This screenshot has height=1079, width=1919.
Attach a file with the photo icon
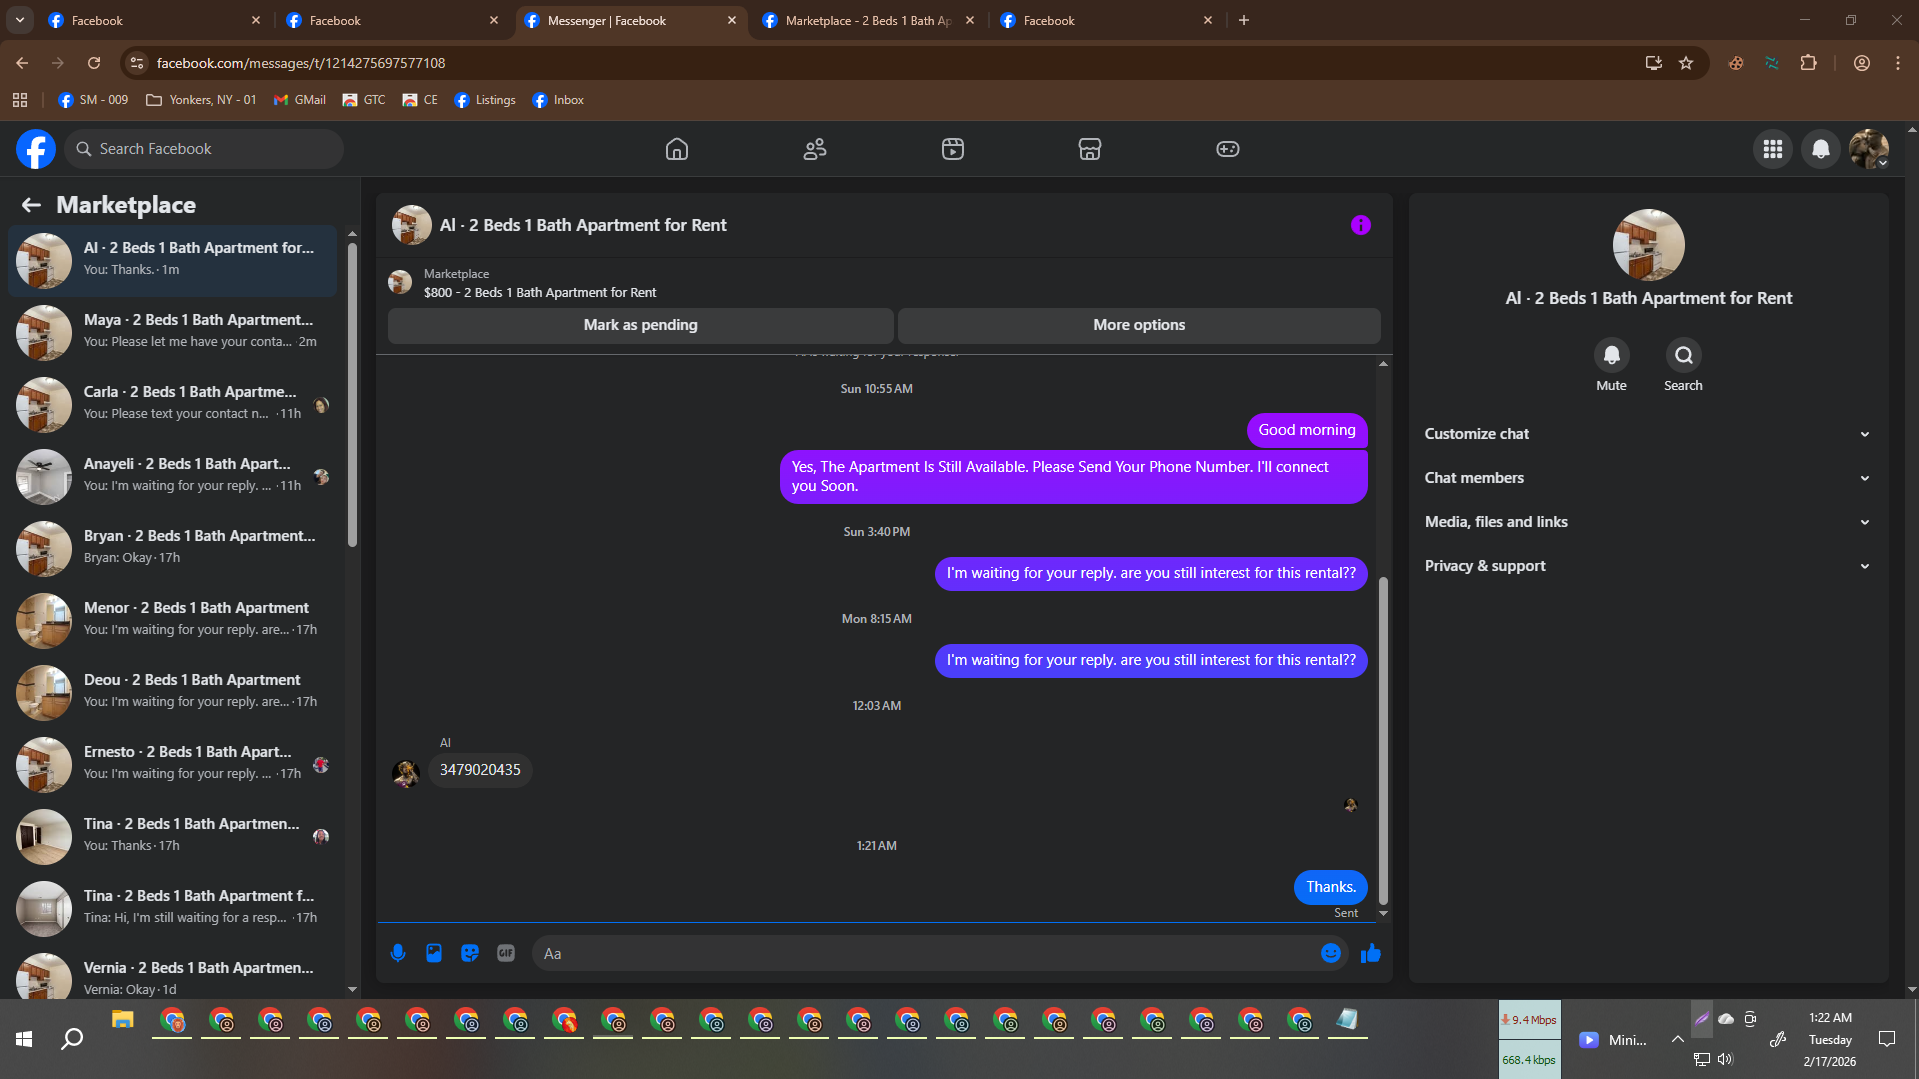pyautogui.click(x=434, y=953)
